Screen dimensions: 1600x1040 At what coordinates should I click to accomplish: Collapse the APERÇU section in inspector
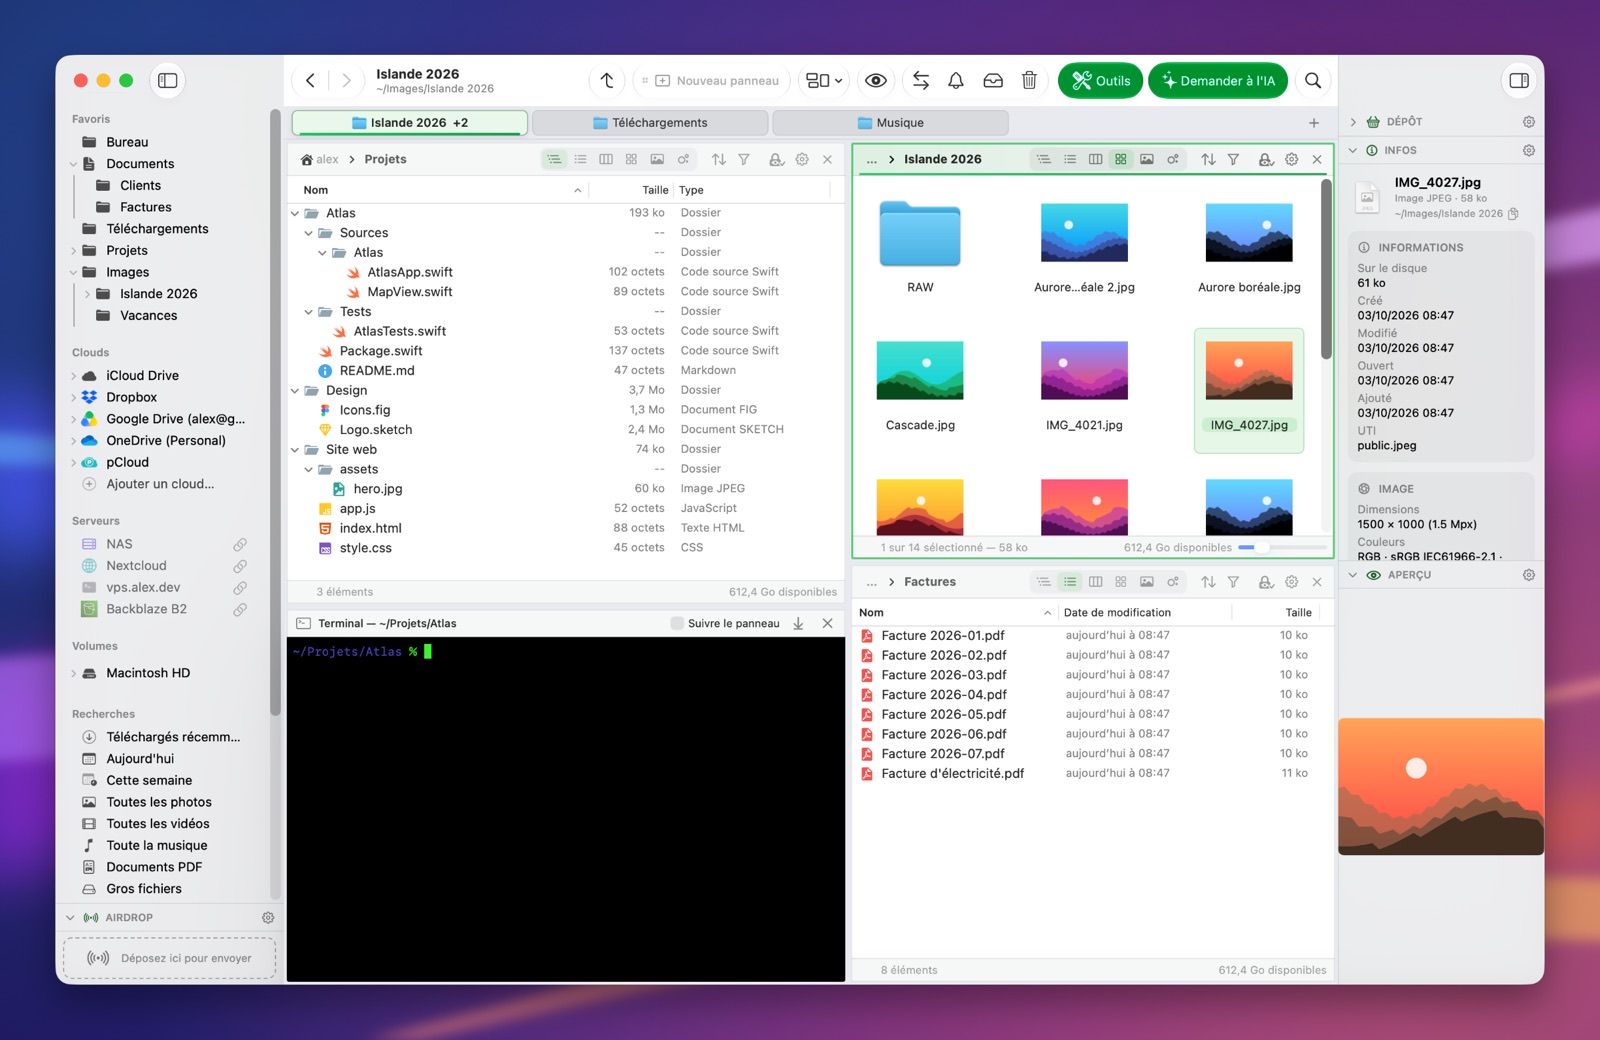[x=1353, y=575]
